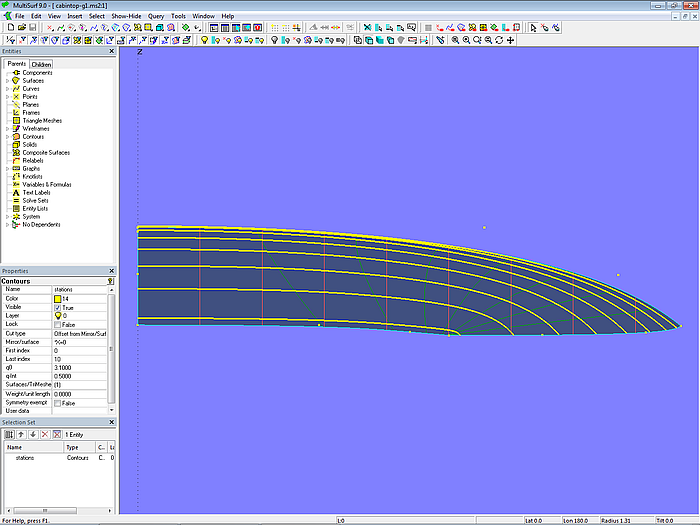This screenshot has width=700, height=525.
Task: Select the arrow pointer select tool
Action: [533, 28]
